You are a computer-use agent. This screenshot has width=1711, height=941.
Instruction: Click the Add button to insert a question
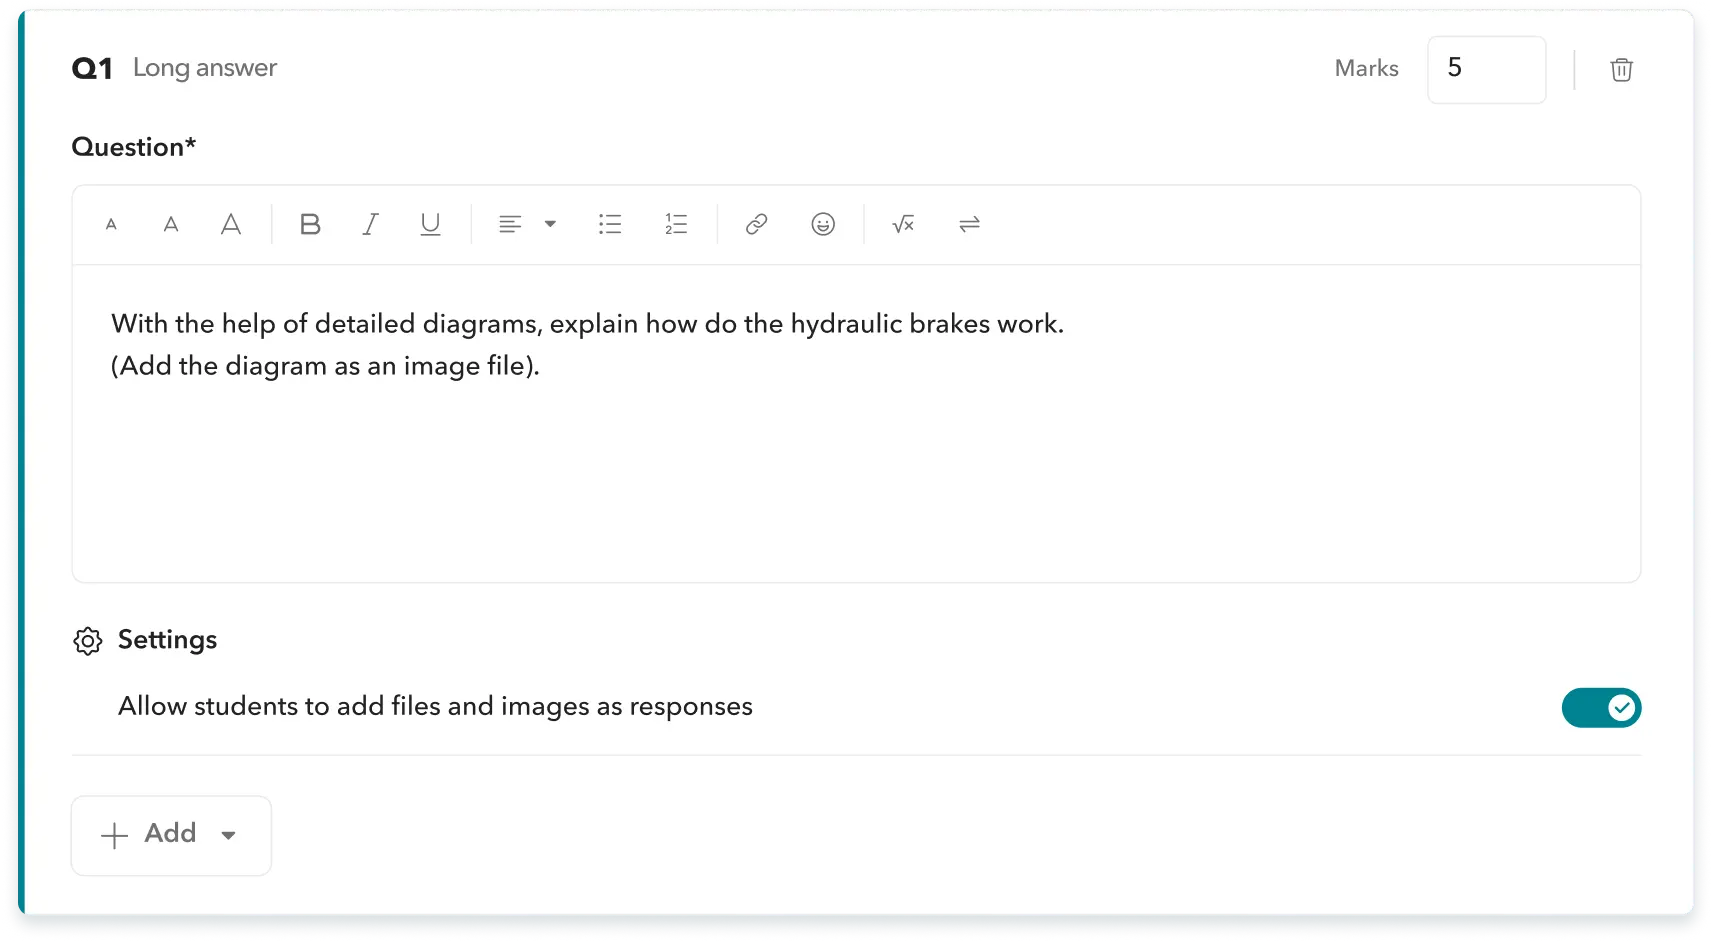point(155,835)
